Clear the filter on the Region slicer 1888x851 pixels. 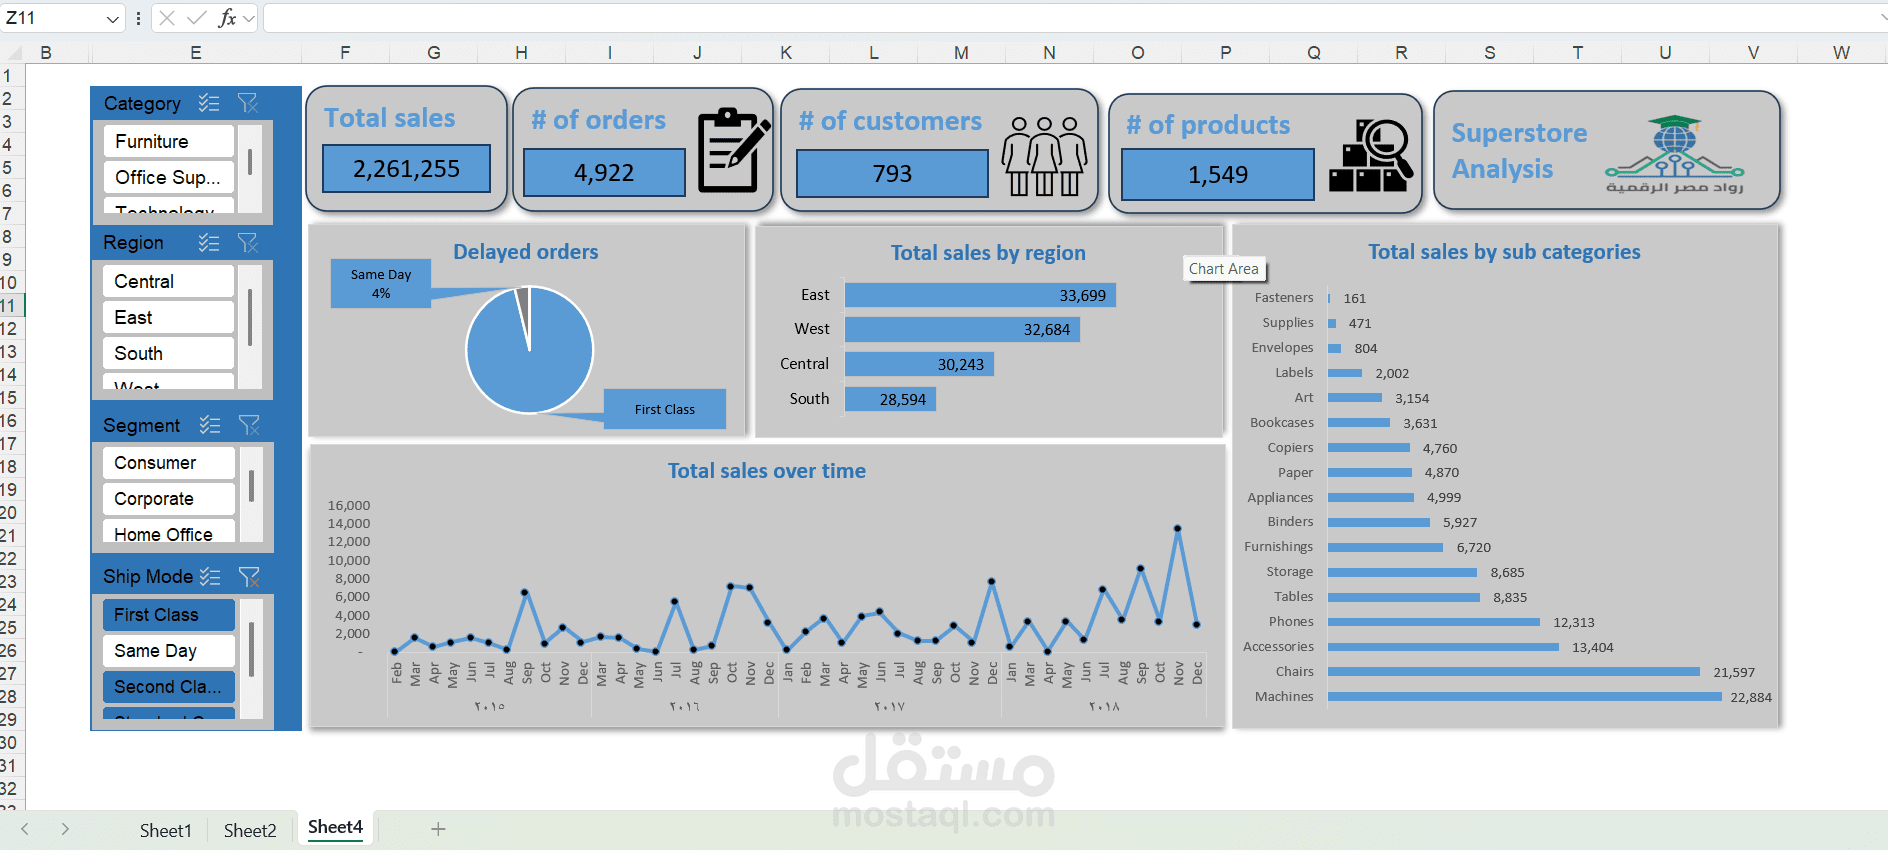[248, 242]
